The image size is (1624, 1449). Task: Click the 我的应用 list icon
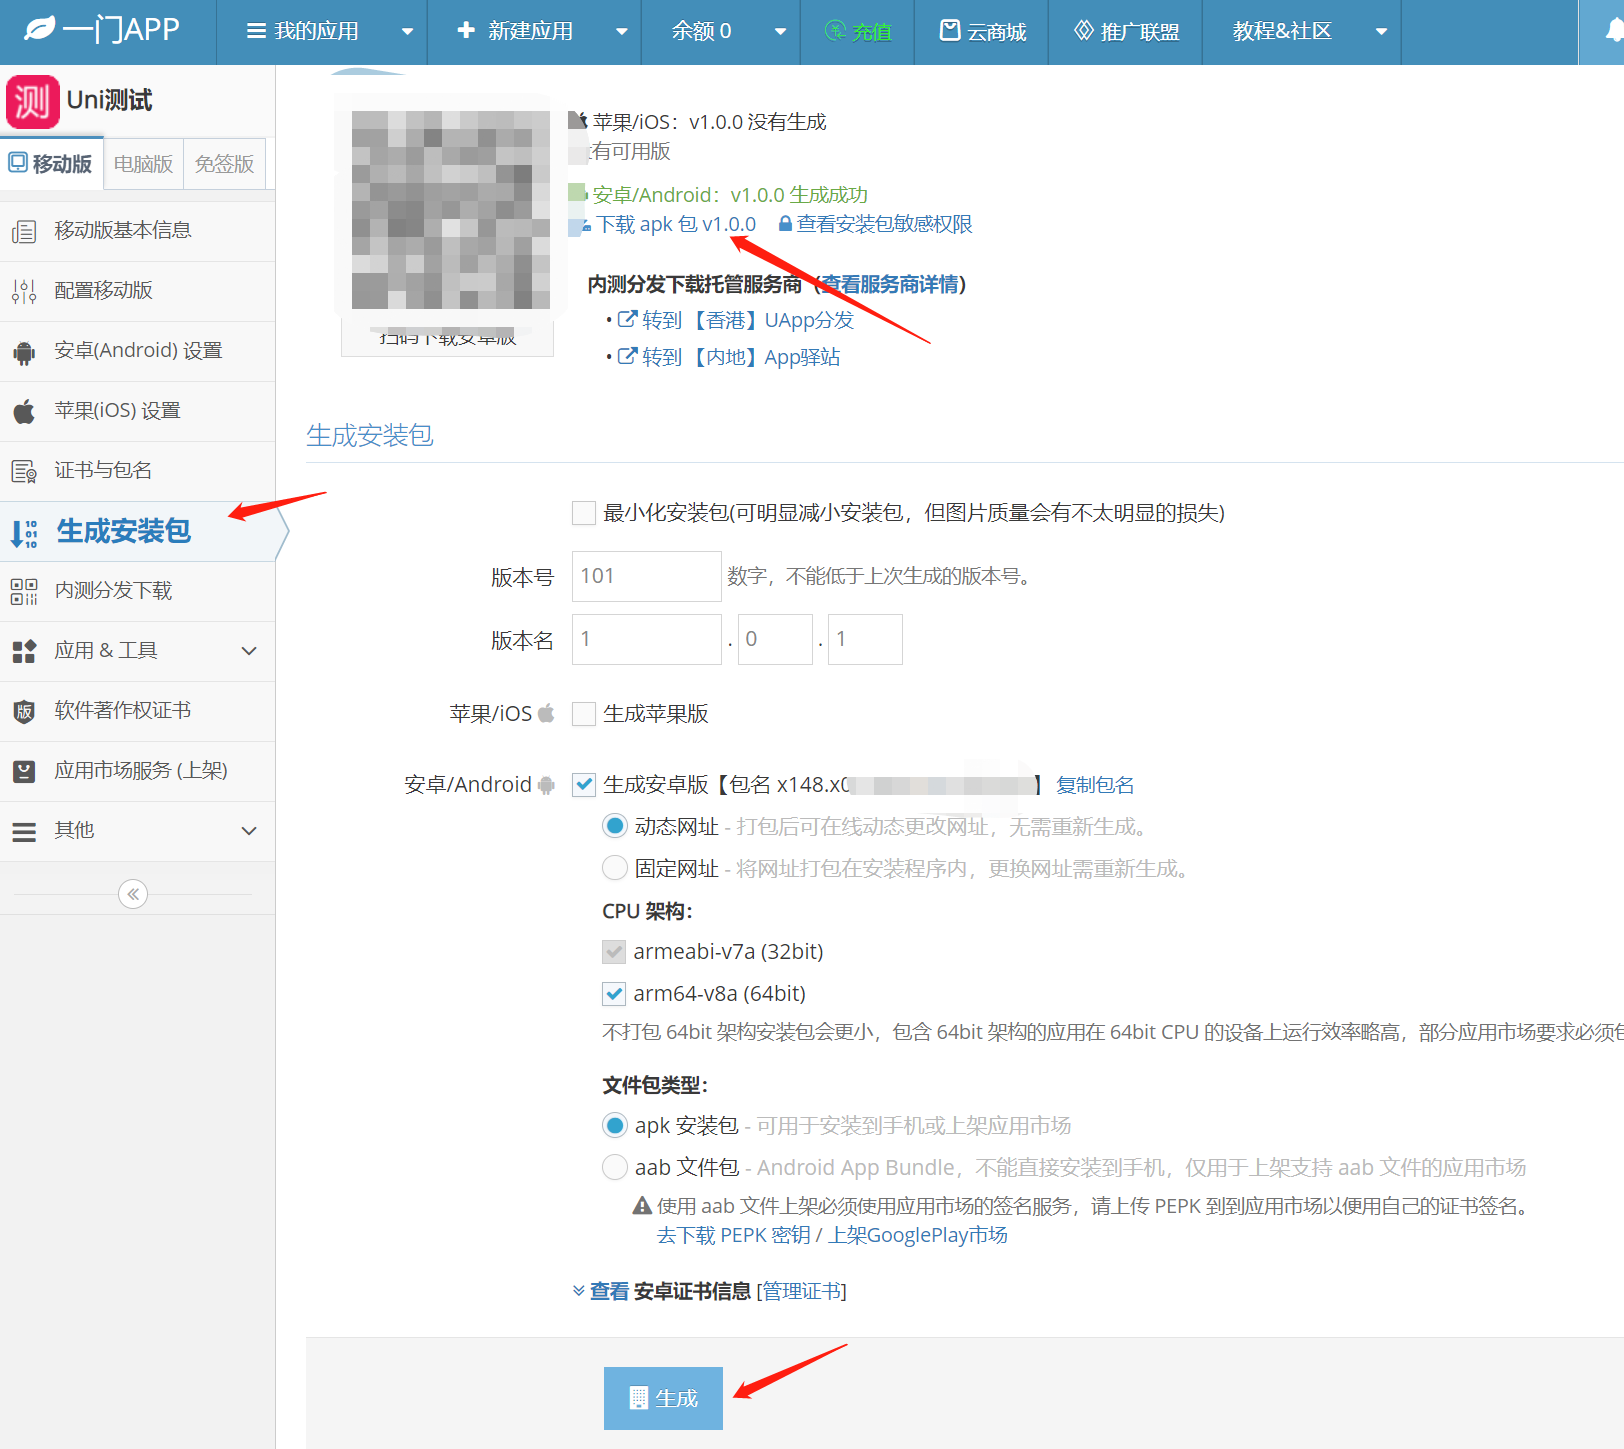pos(256,31)
